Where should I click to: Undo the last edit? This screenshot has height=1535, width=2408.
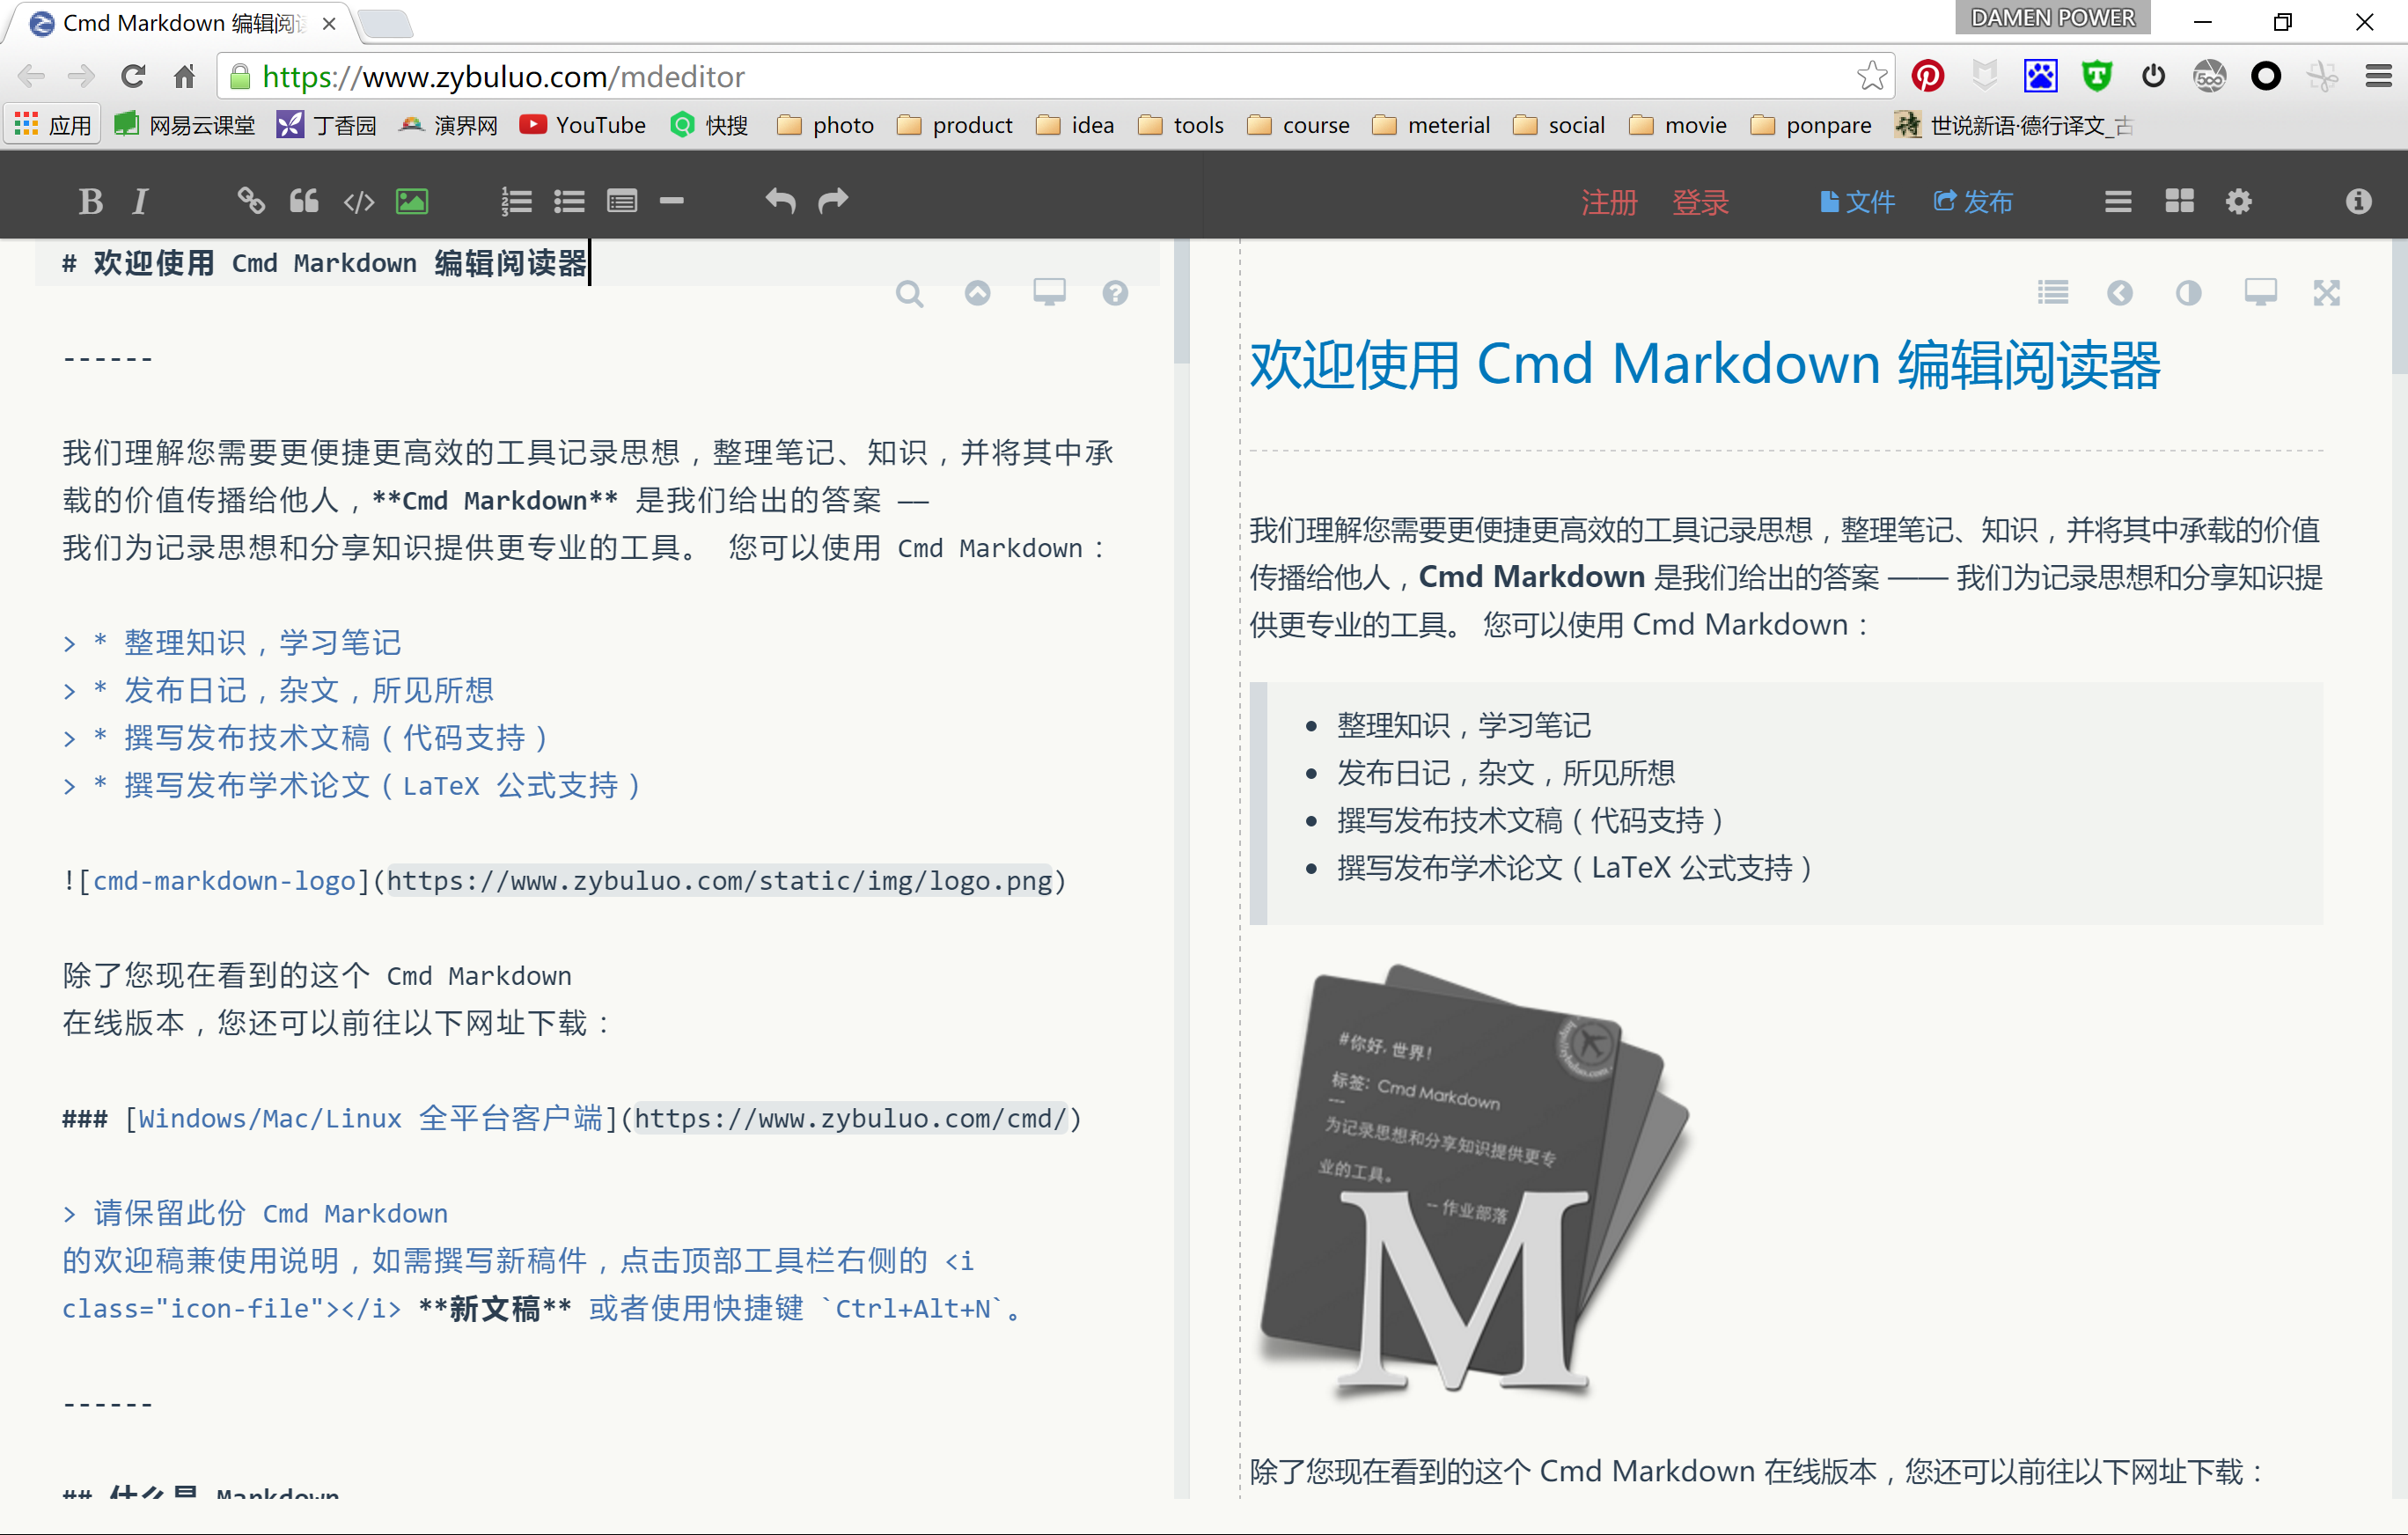coord(780,201)
